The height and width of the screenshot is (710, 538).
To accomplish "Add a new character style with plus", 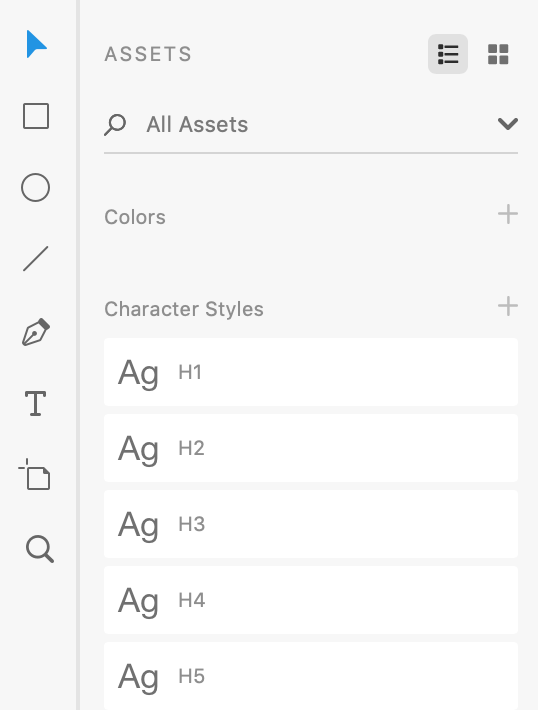I will [x=508, y=306].
